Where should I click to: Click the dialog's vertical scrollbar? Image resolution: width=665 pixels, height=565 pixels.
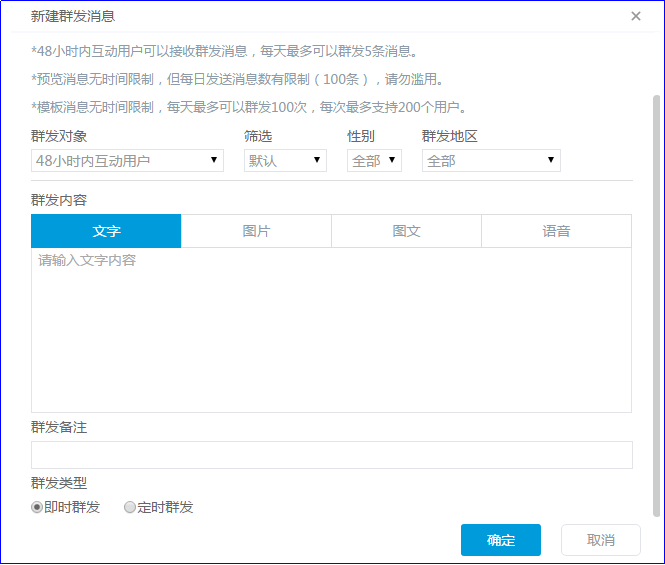(657, 300)
